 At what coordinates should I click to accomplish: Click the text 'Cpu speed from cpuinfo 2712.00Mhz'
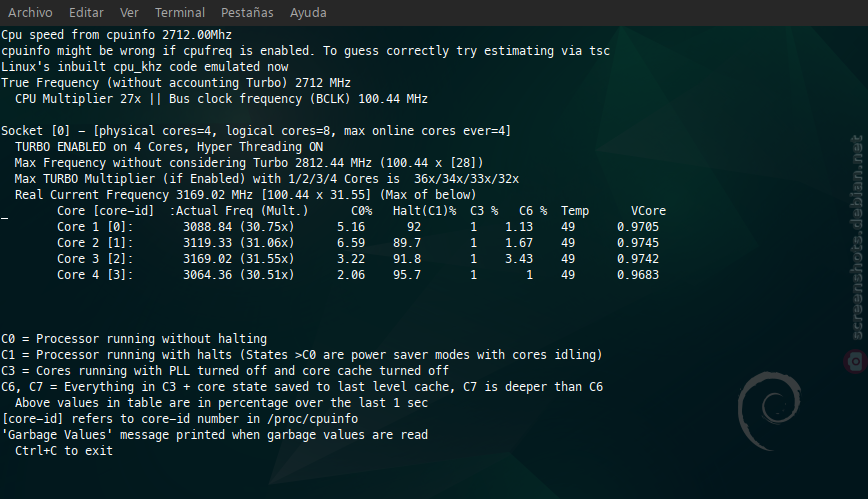click(116, 35)
